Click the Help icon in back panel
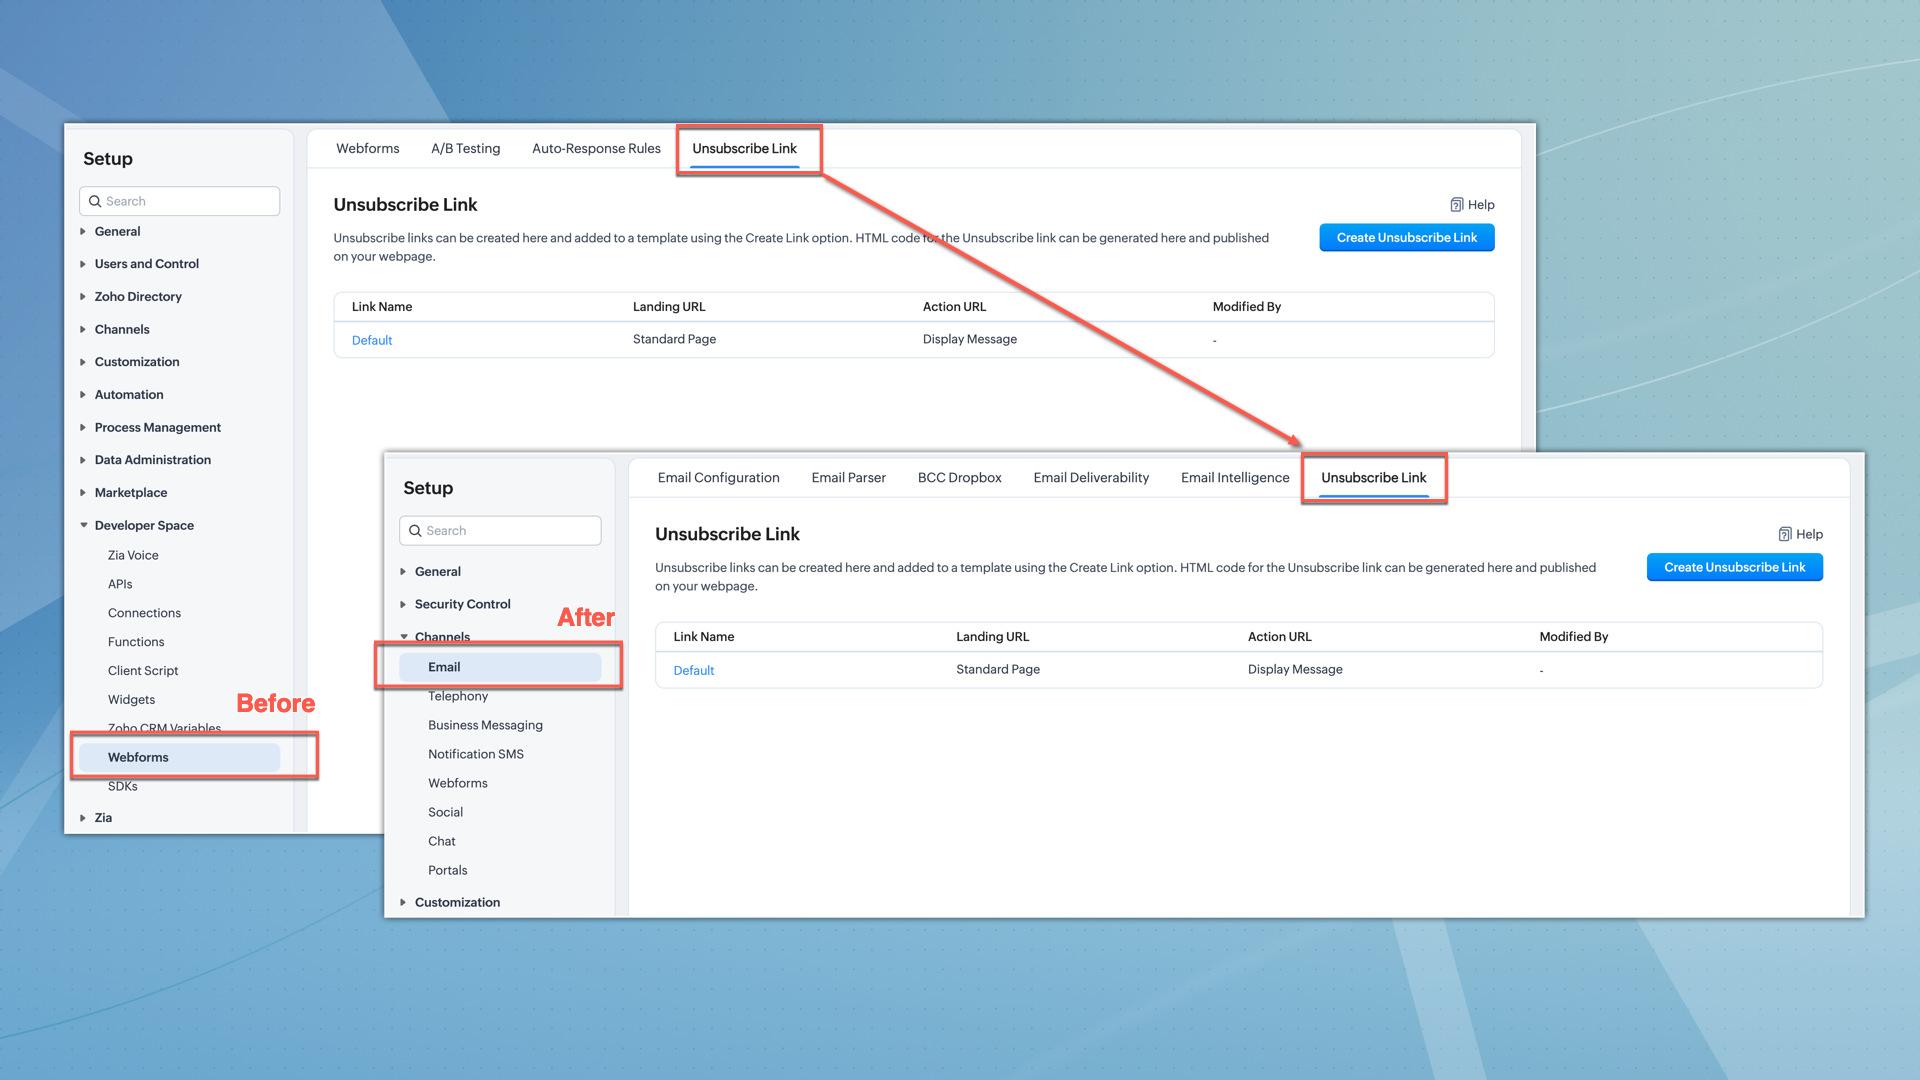Image resolution: width=1920 pixels, height=1080 pixels. point(1457,205)
